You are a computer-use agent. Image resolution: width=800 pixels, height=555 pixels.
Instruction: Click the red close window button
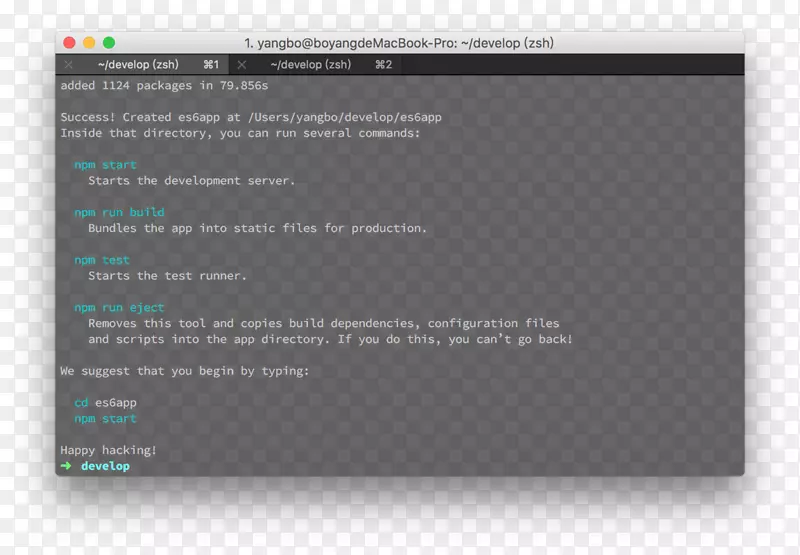(x=69, y=43)
